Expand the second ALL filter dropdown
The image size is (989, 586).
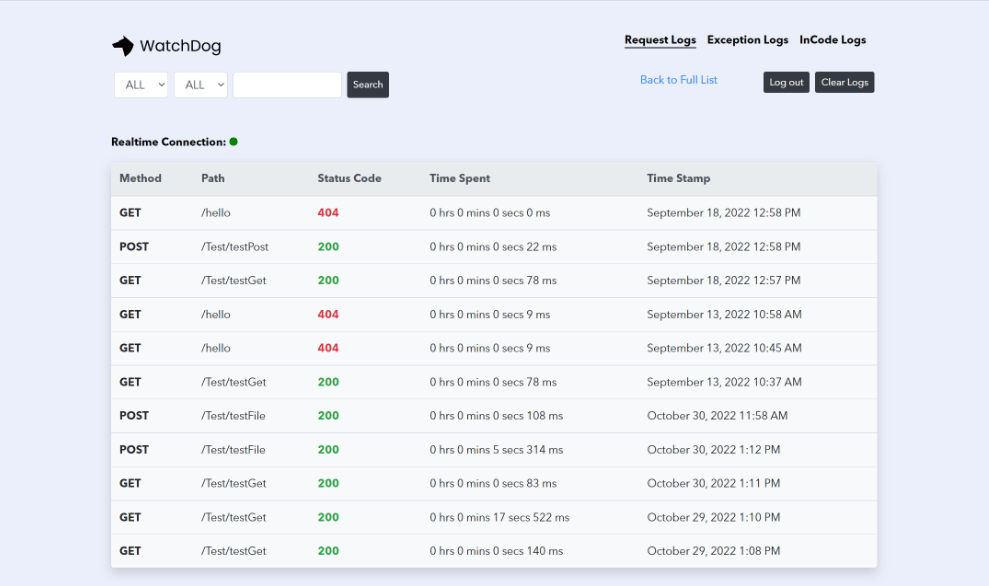201,85
